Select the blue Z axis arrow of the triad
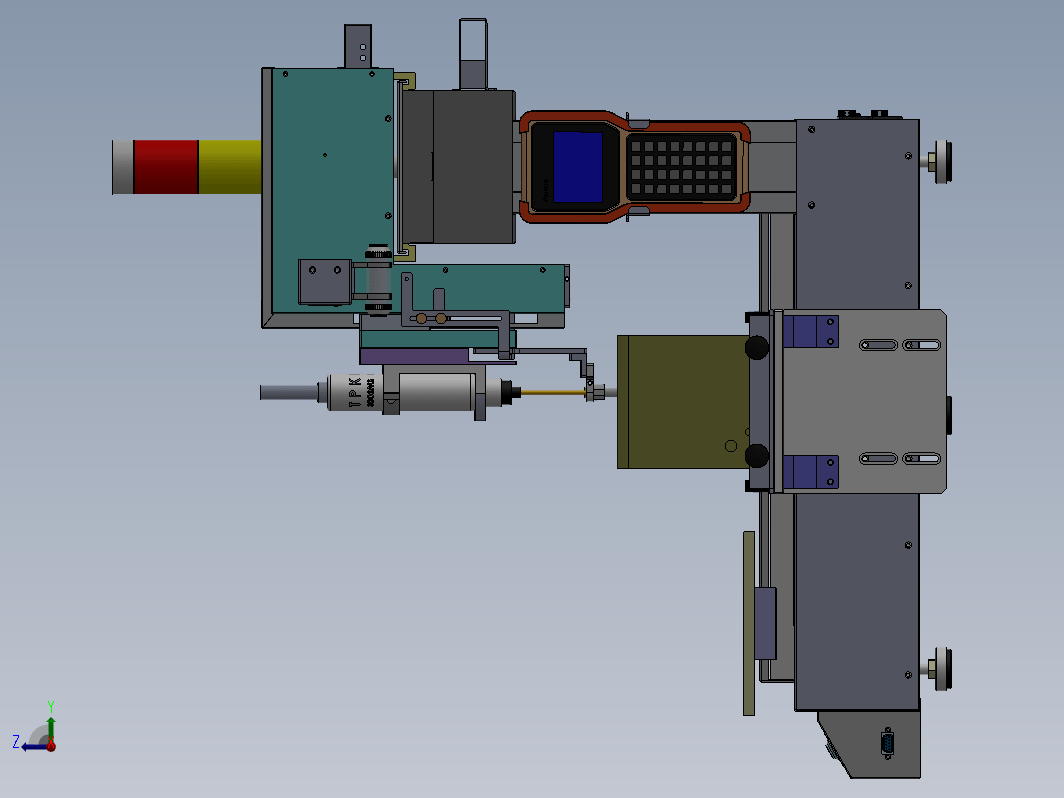The height and width of the screenshot is (798, 1064). click(33, 747)
